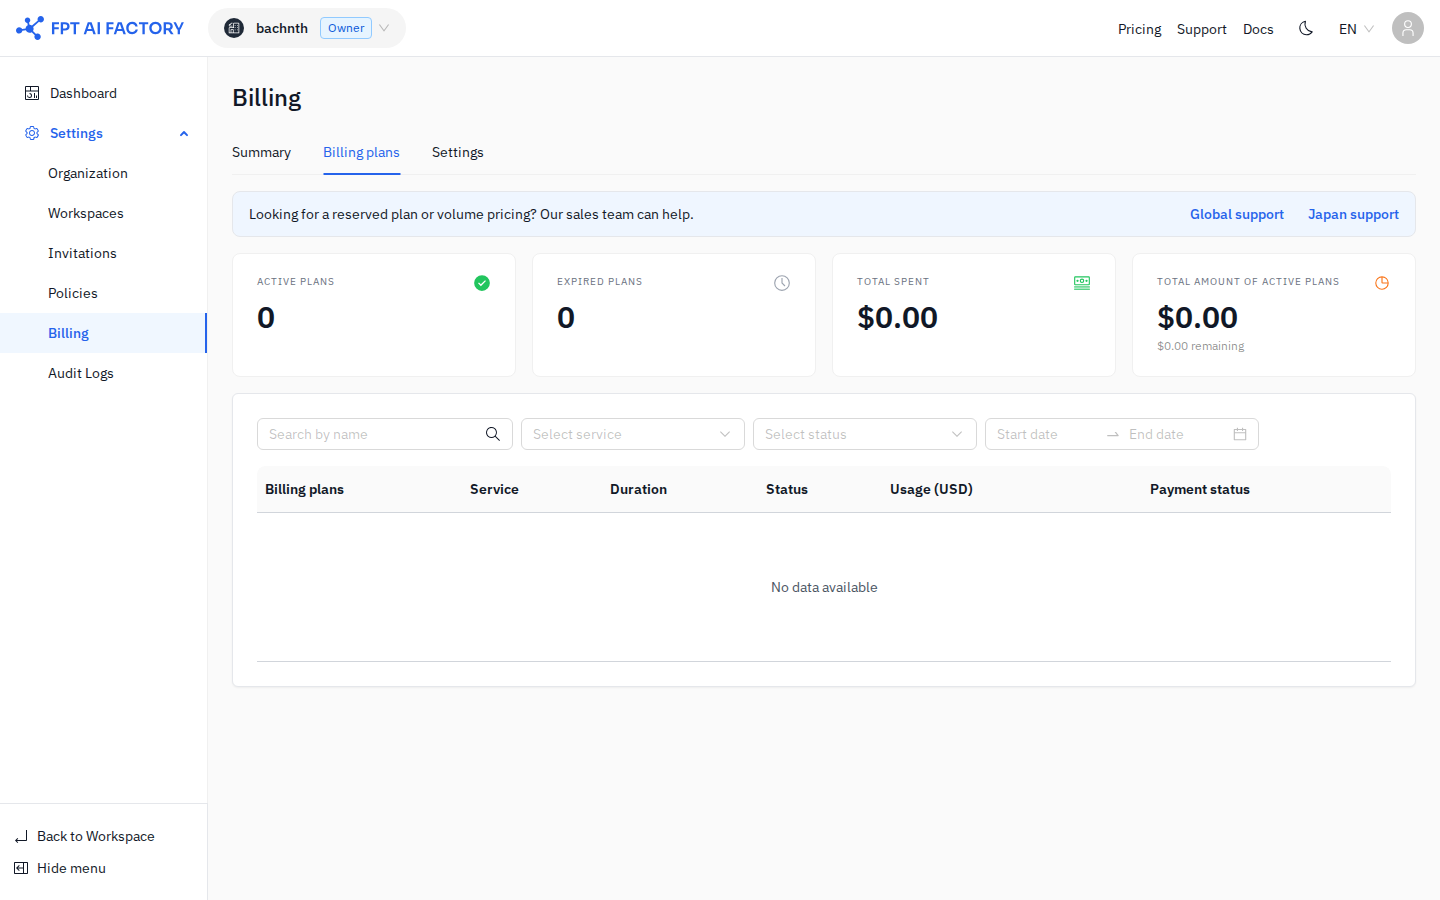This screenshot has height=900, width=1440.
Task: Click the End date field
Action: pyautogui.click(x=1175, y=434)
